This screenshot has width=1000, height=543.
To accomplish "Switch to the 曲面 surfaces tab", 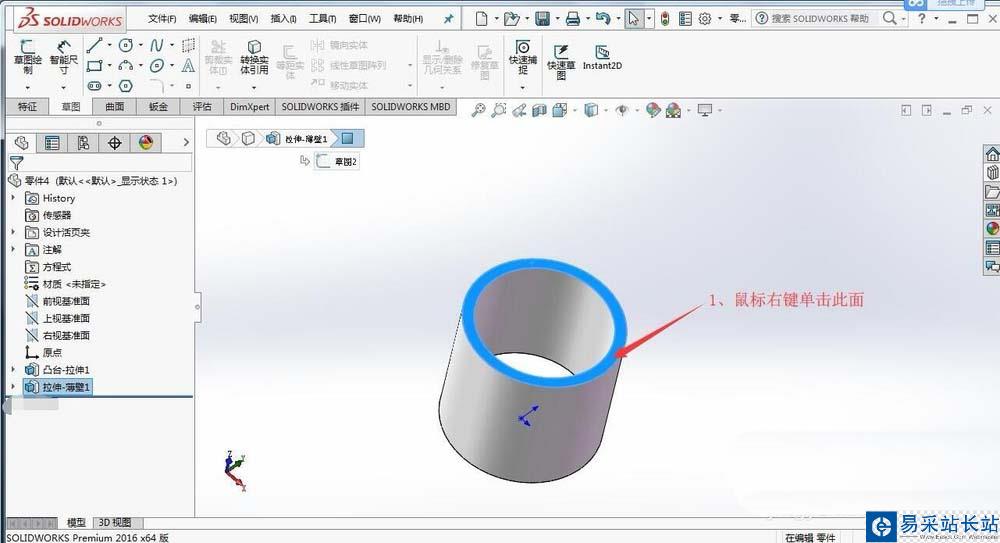I will click(x=115, y=107).
